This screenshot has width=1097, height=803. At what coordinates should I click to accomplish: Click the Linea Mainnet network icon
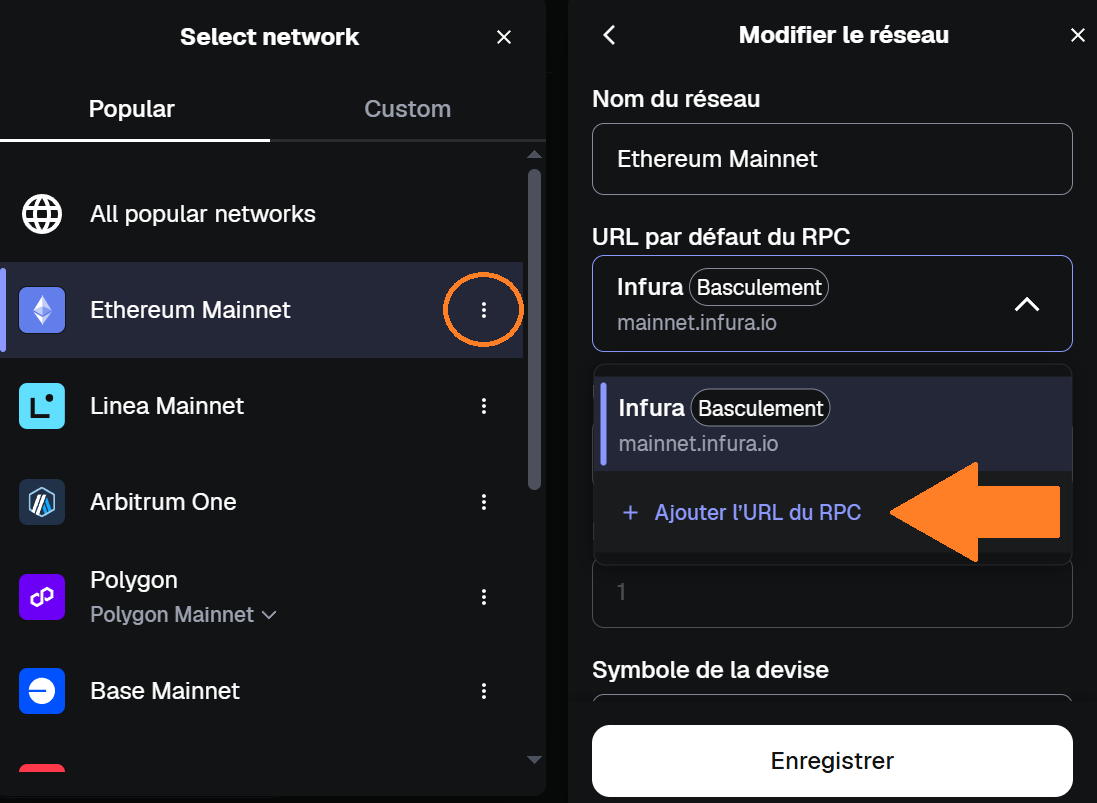(x=40, y=406)
